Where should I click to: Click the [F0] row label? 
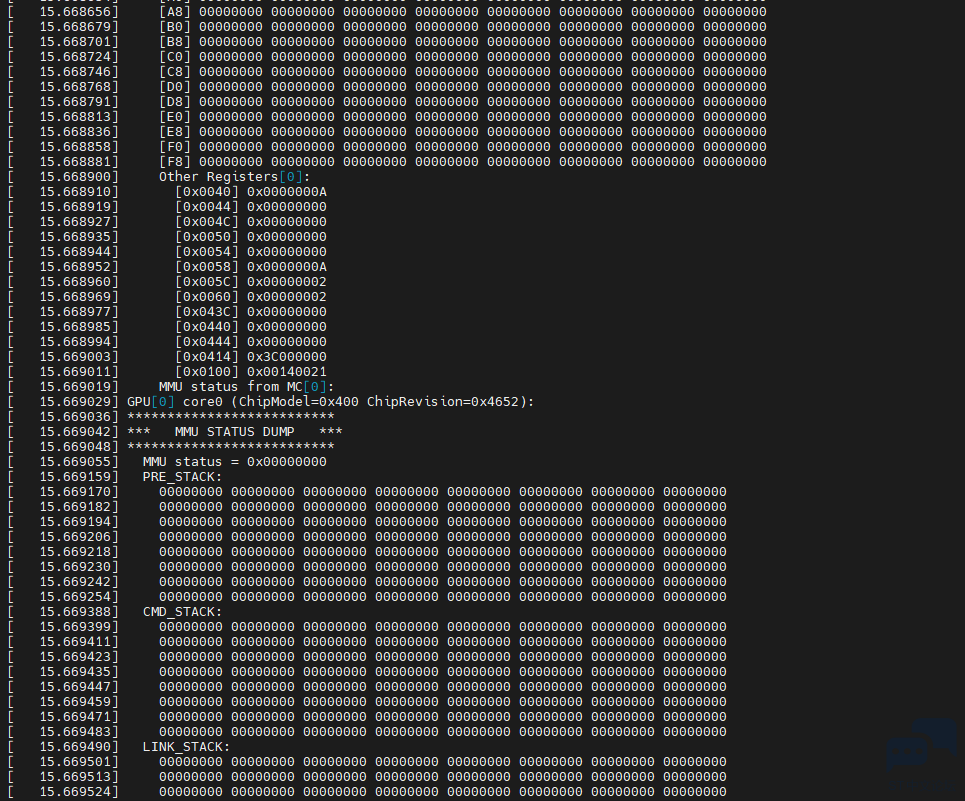coord(175,147)
